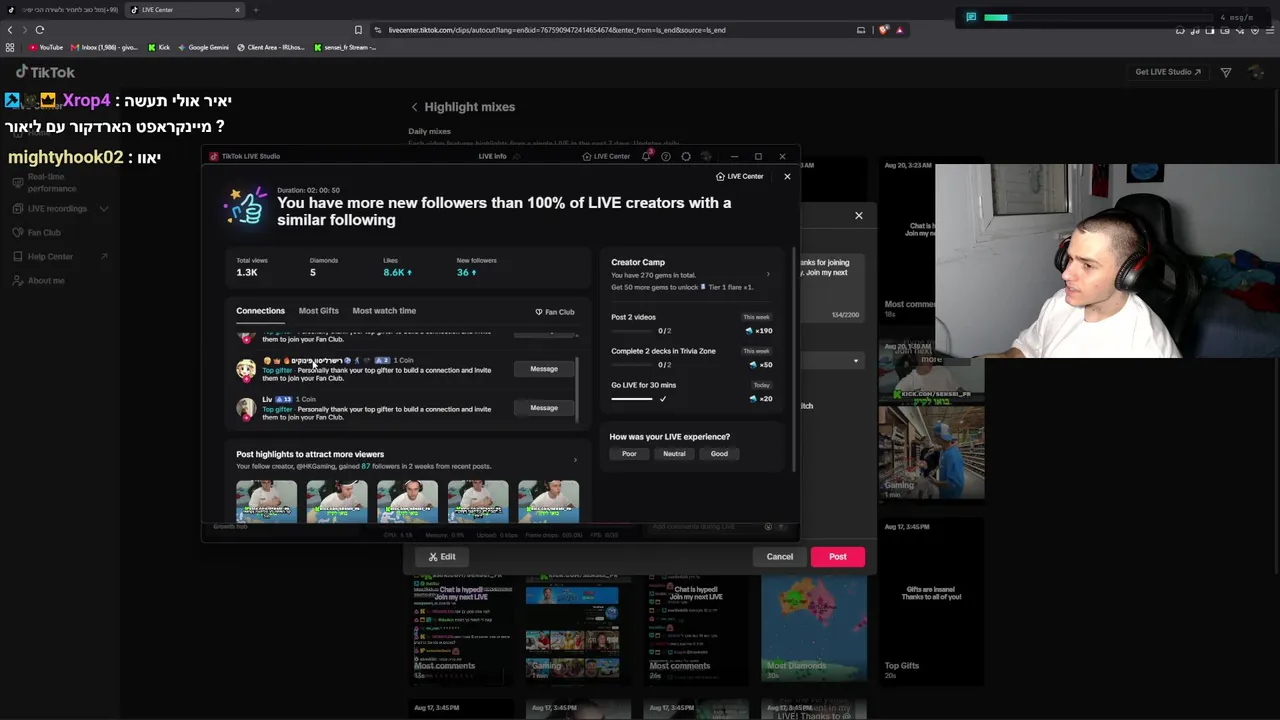Click Get LIVE Studio link
This screenshot has width=1280, height=720.
[1168, 72]
